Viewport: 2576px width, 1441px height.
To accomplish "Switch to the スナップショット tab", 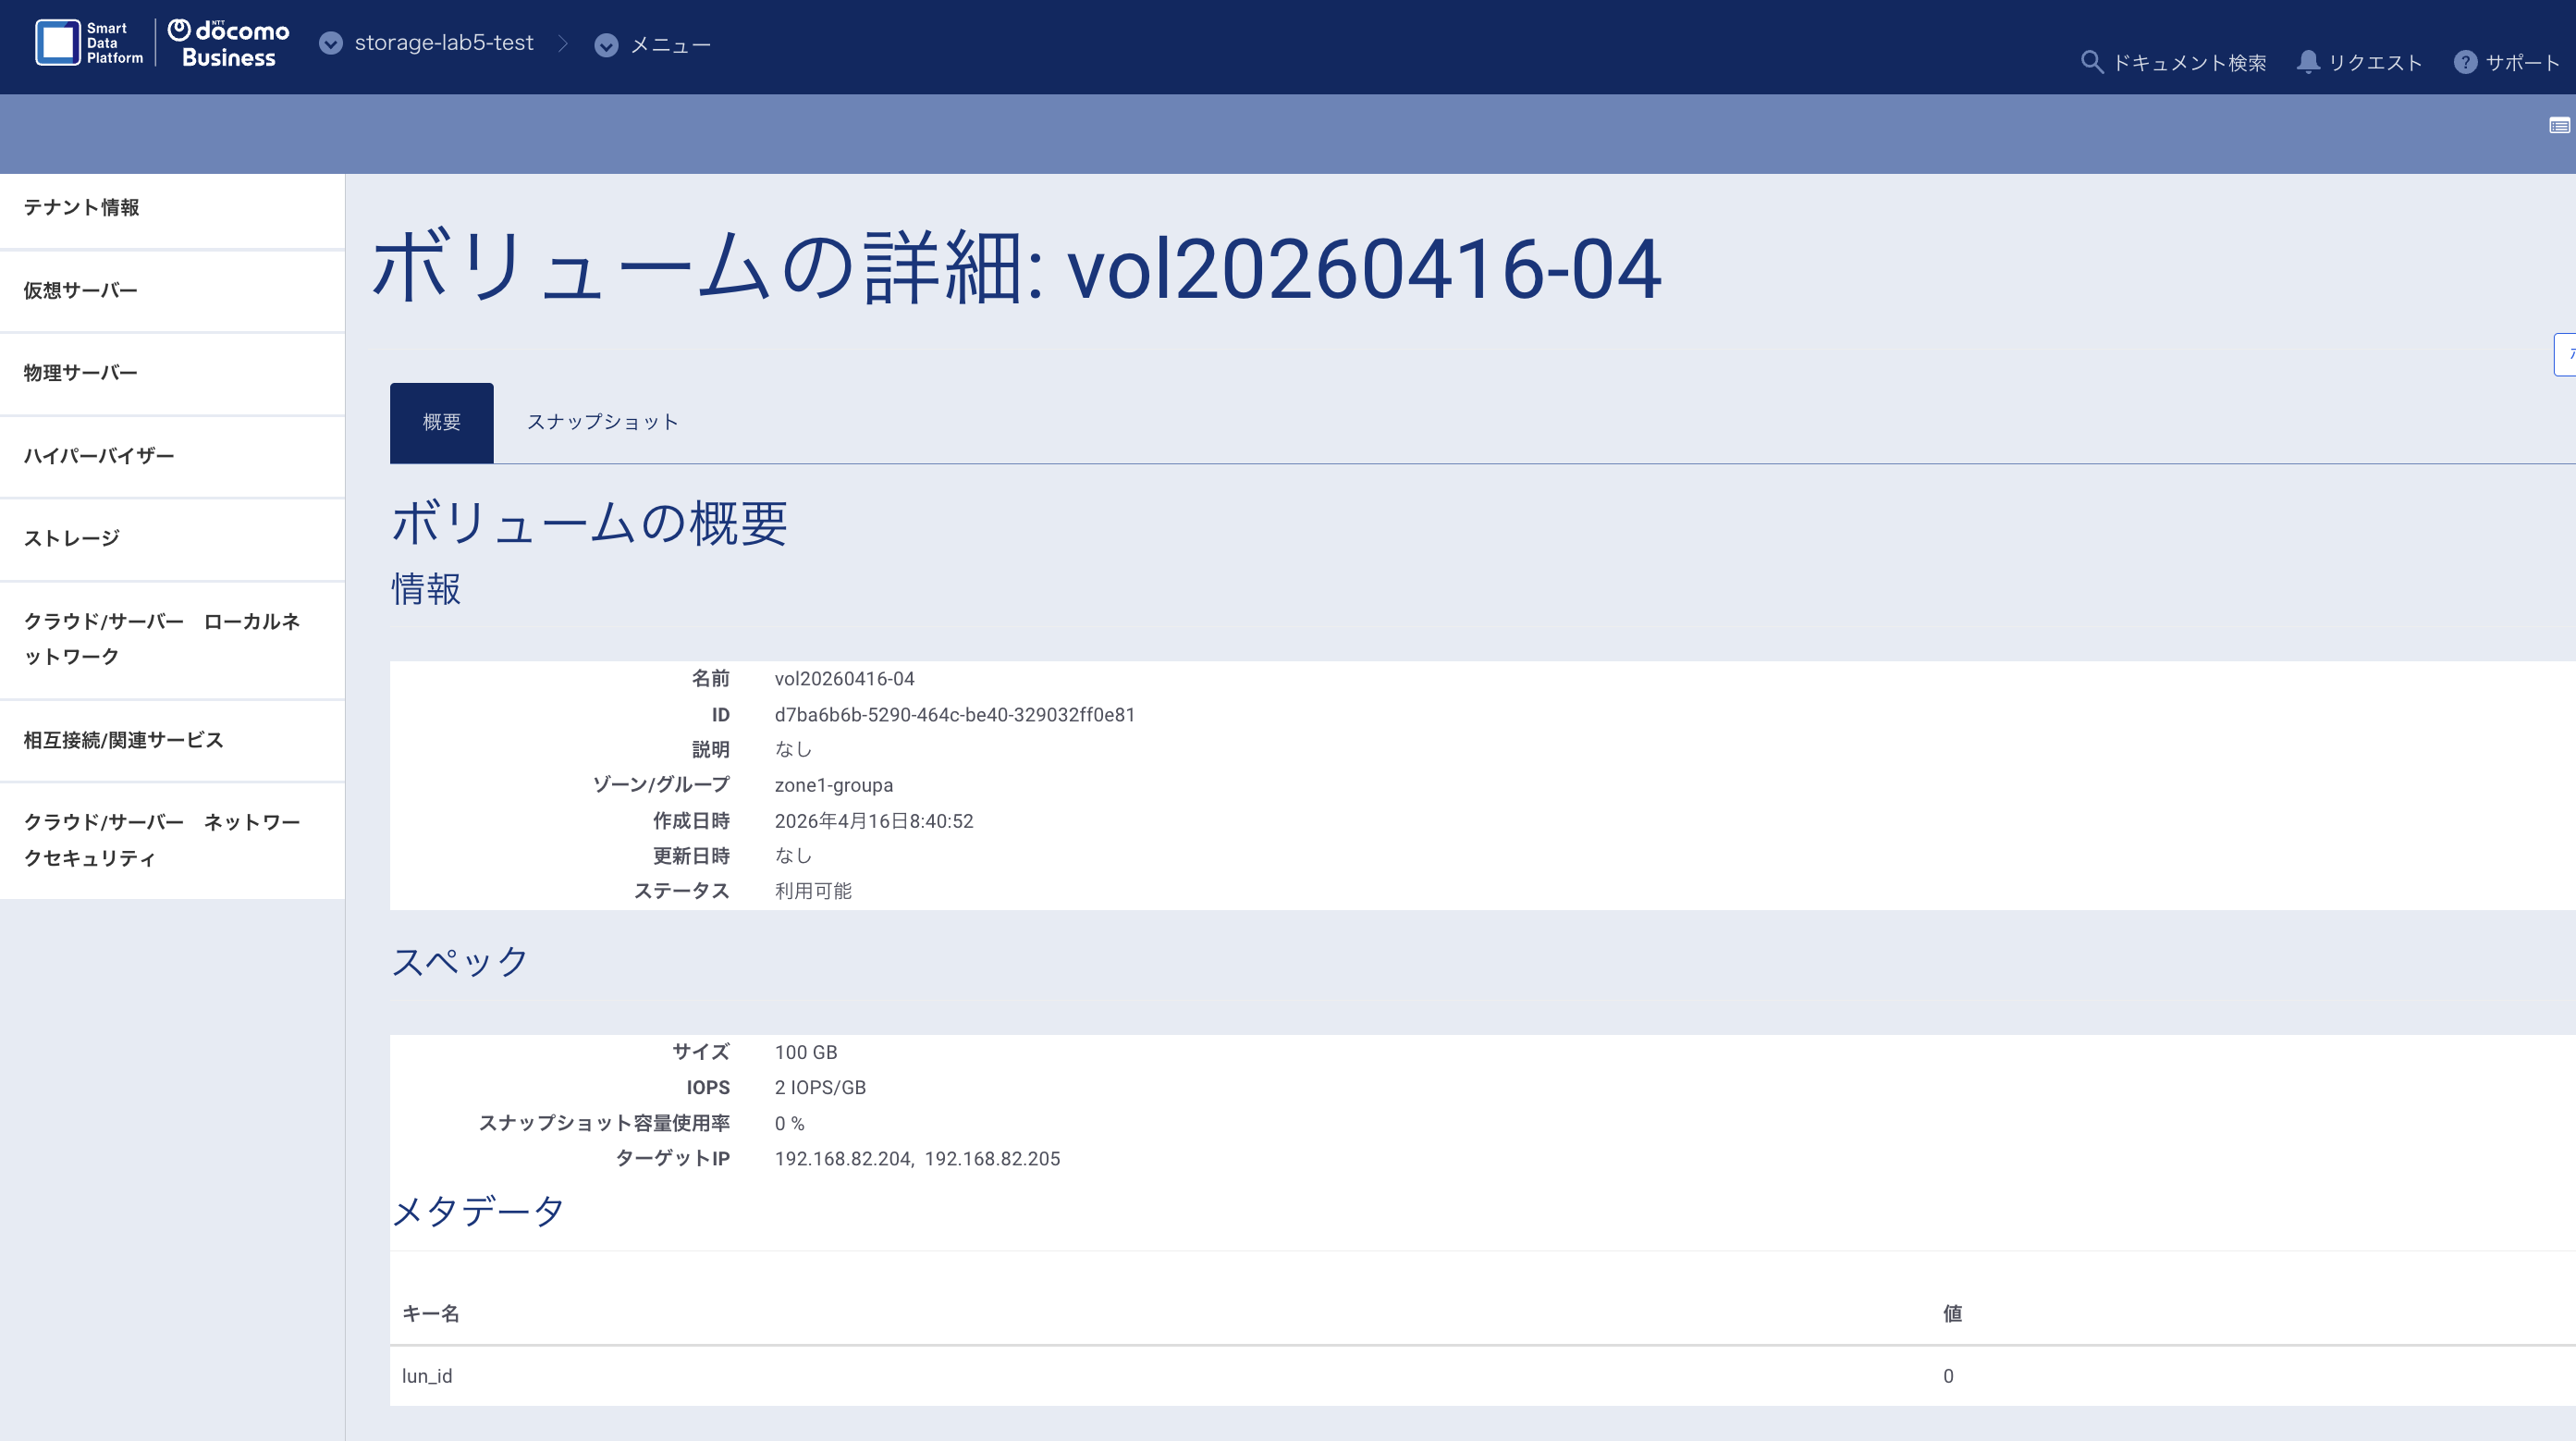I will point(602,422).
